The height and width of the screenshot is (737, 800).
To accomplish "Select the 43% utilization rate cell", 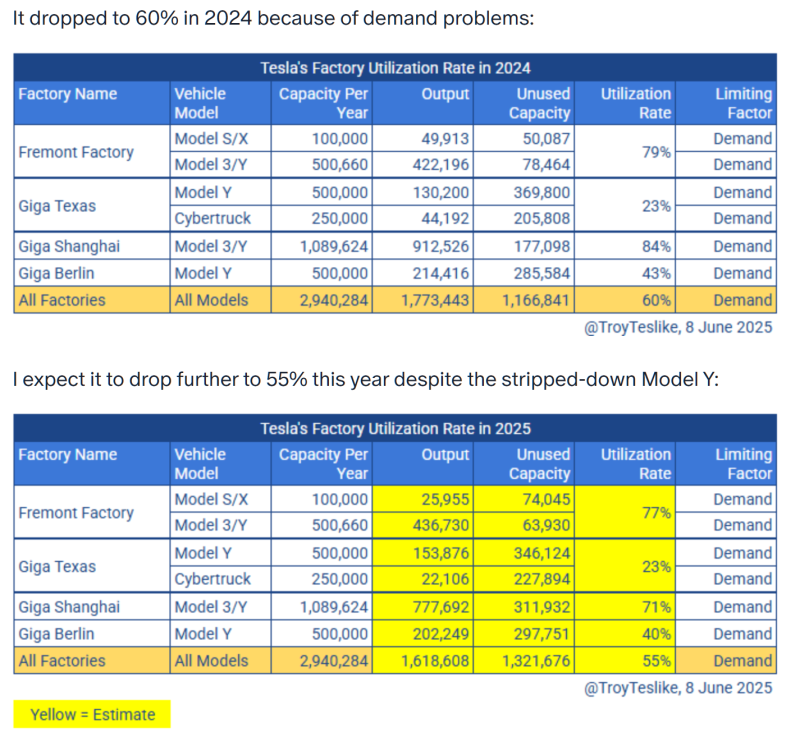I will pyautogui.click(x=625, y=273).
